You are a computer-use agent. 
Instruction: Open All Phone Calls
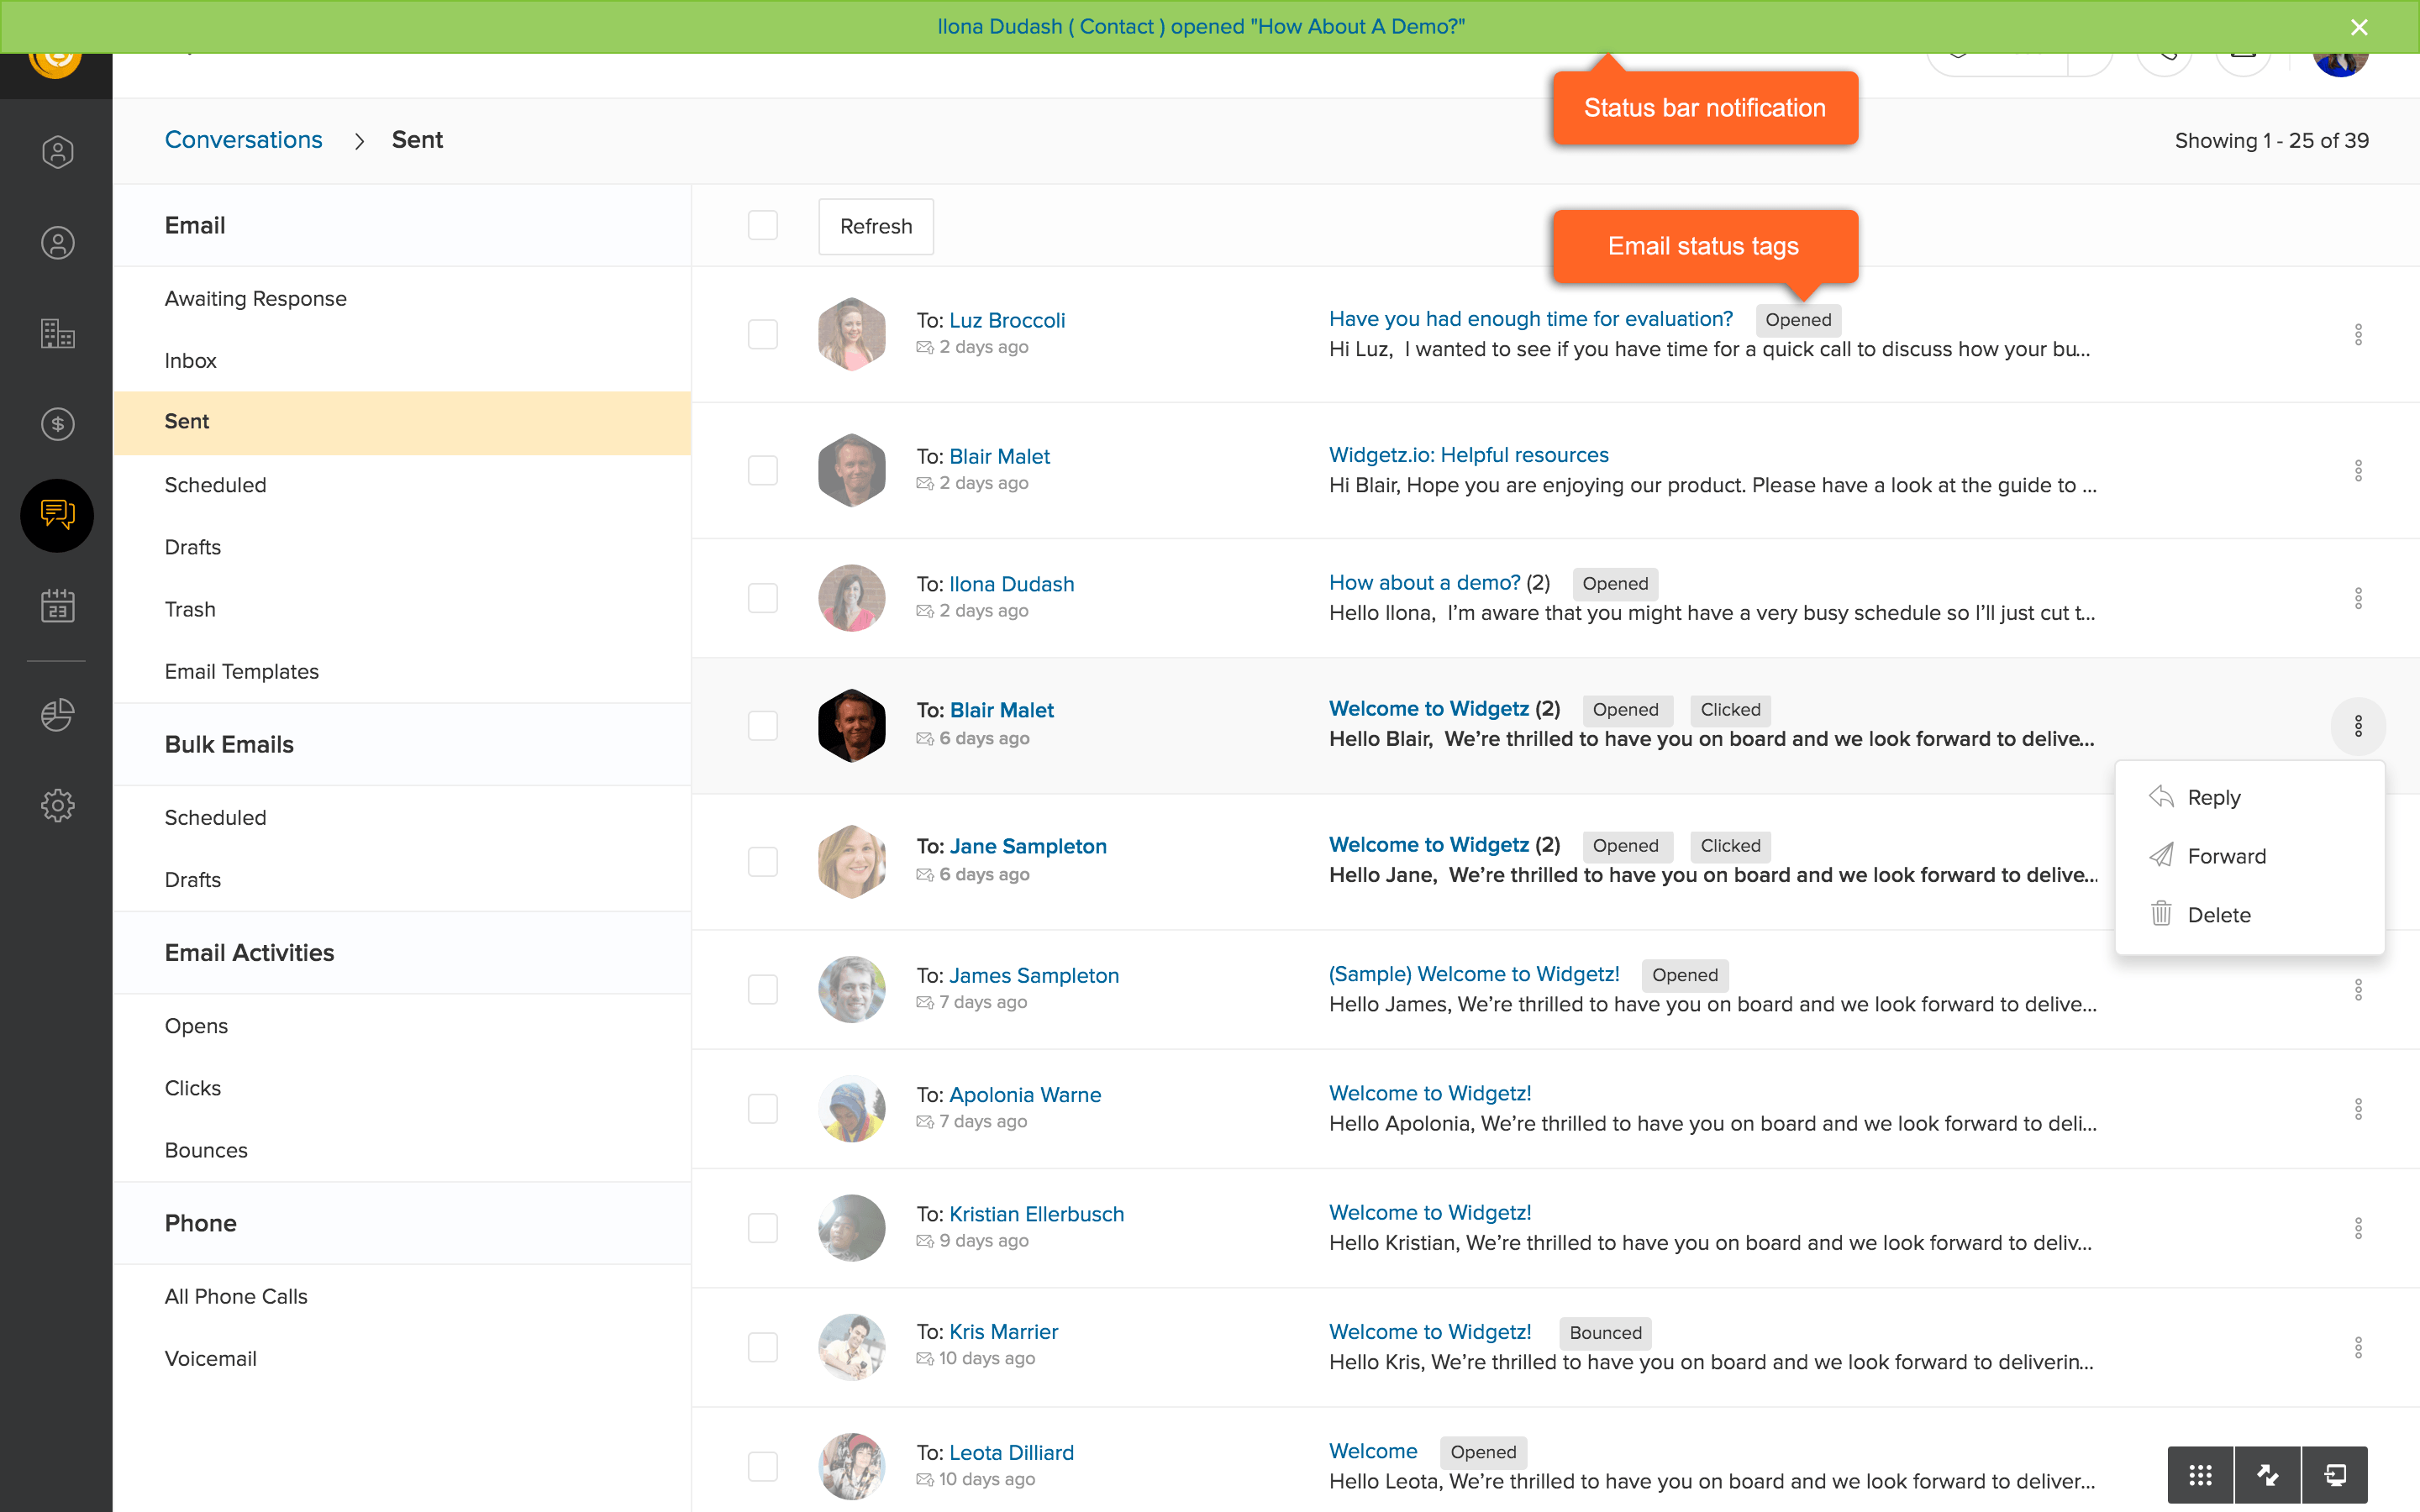(x=236, y=1296)
